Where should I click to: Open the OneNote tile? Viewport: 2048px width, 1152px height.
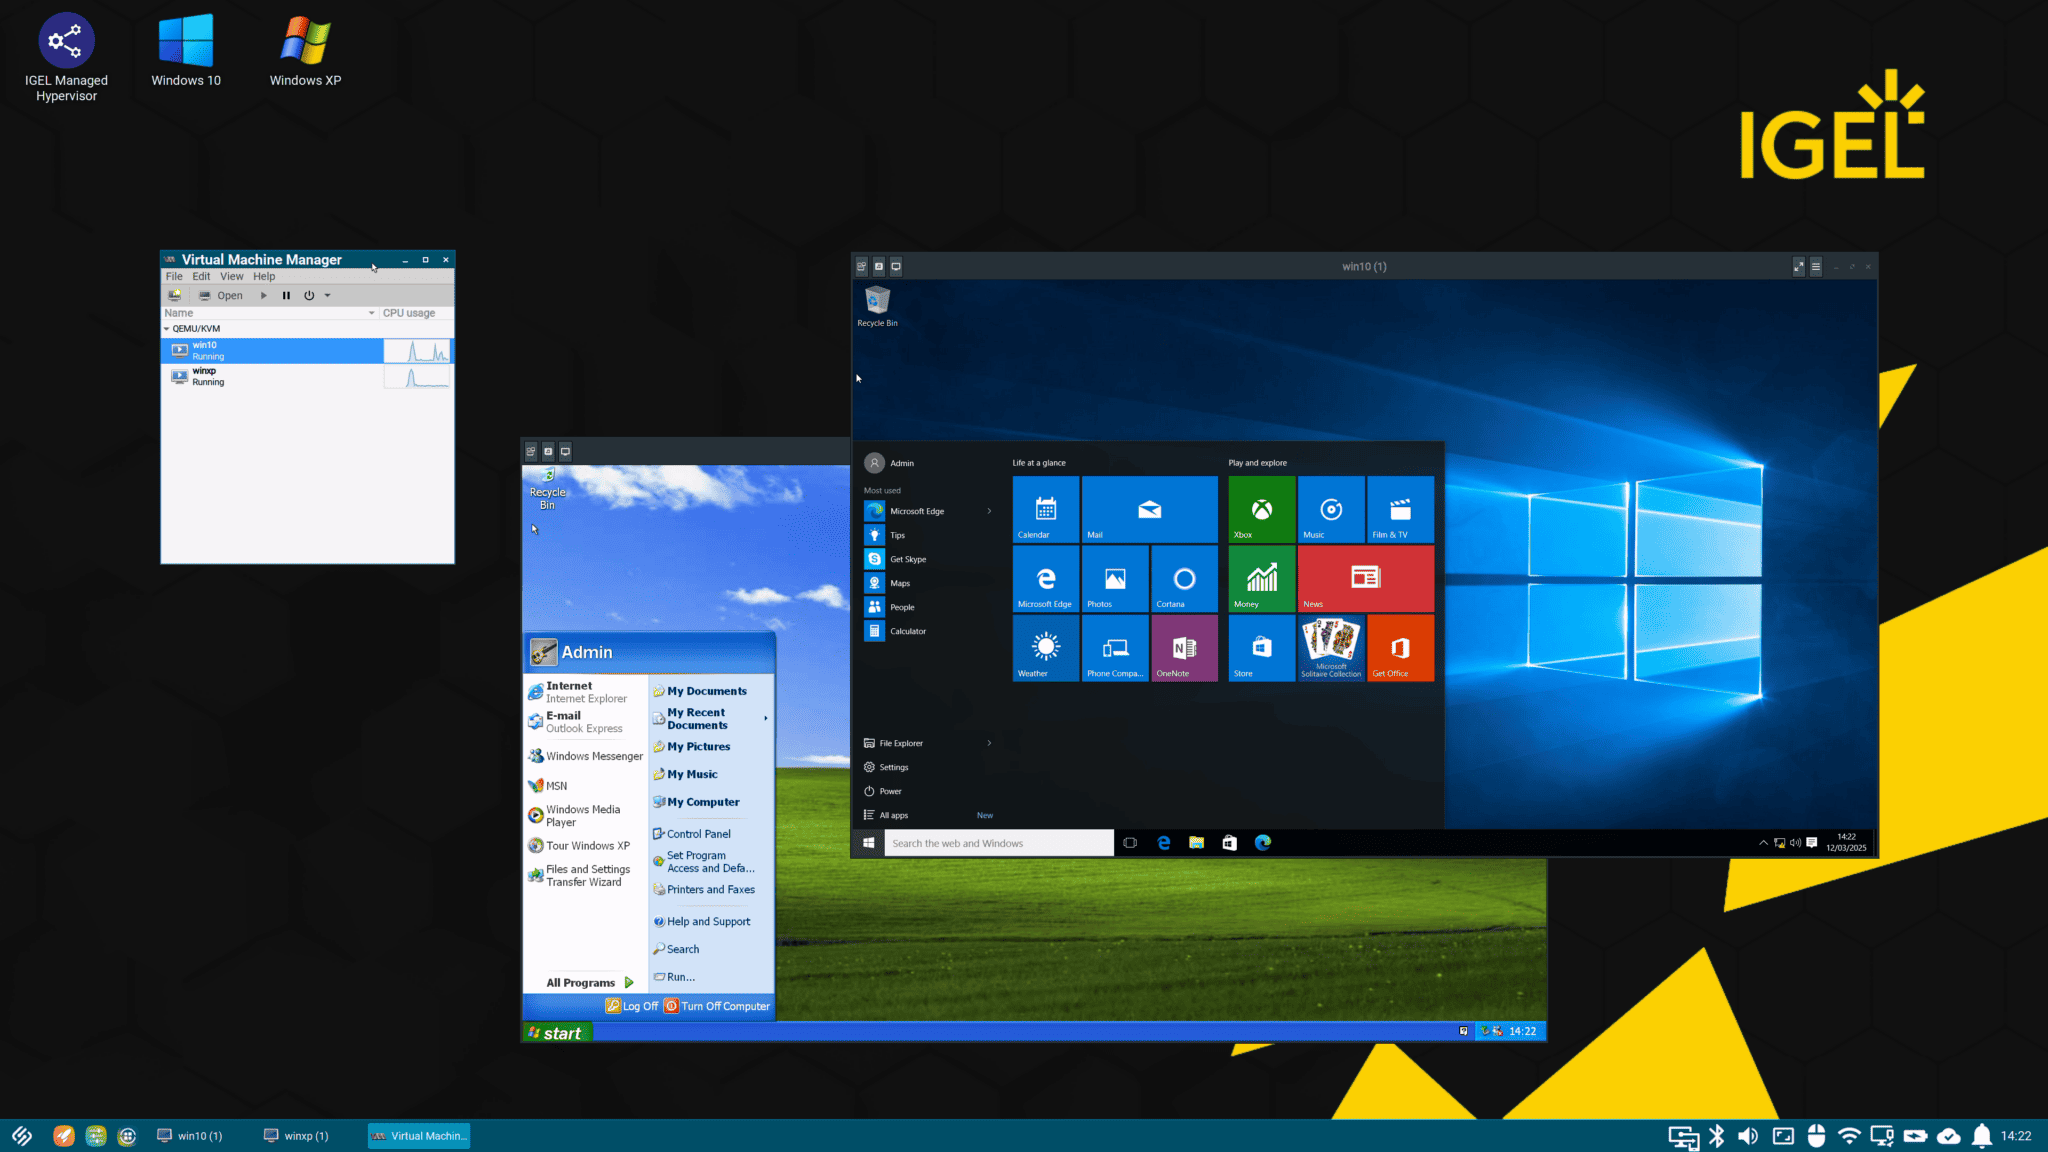[1184, 648]
